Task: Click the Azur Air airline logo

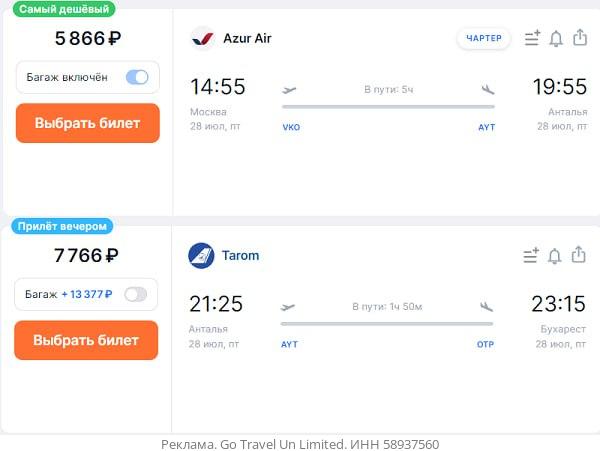Action: click(203, 39)
